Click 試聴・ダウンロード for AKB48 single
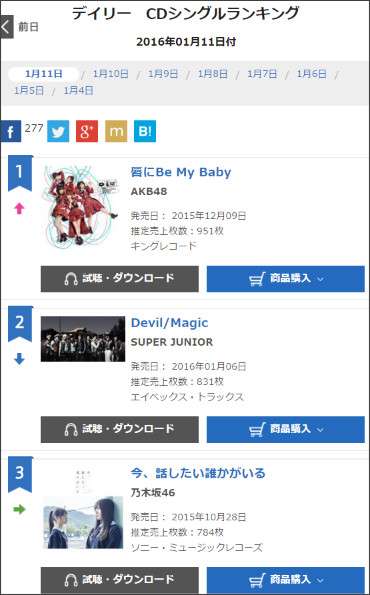The width and height of the screenshot is (370, 595). 120,279
